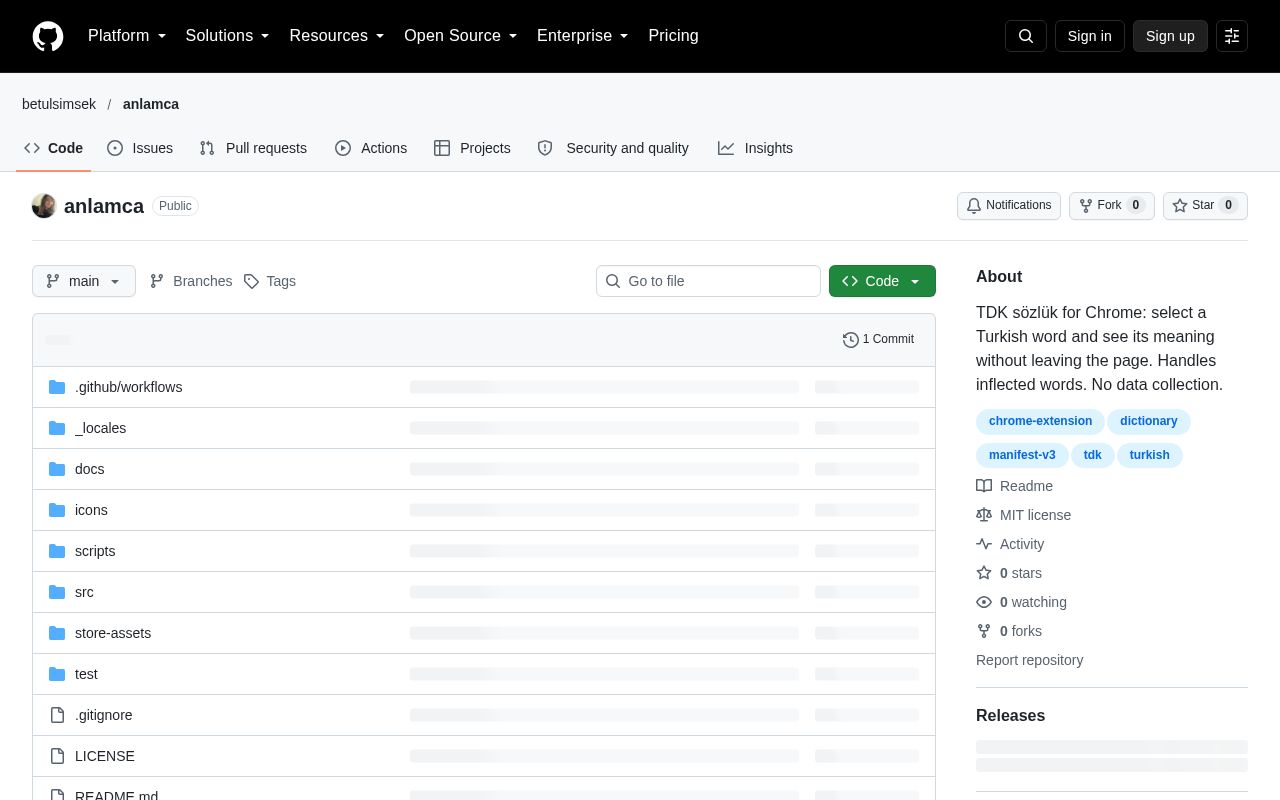1280x800 pixels.
Task: Open the green Code dropdown button
Action: point(882,281)
